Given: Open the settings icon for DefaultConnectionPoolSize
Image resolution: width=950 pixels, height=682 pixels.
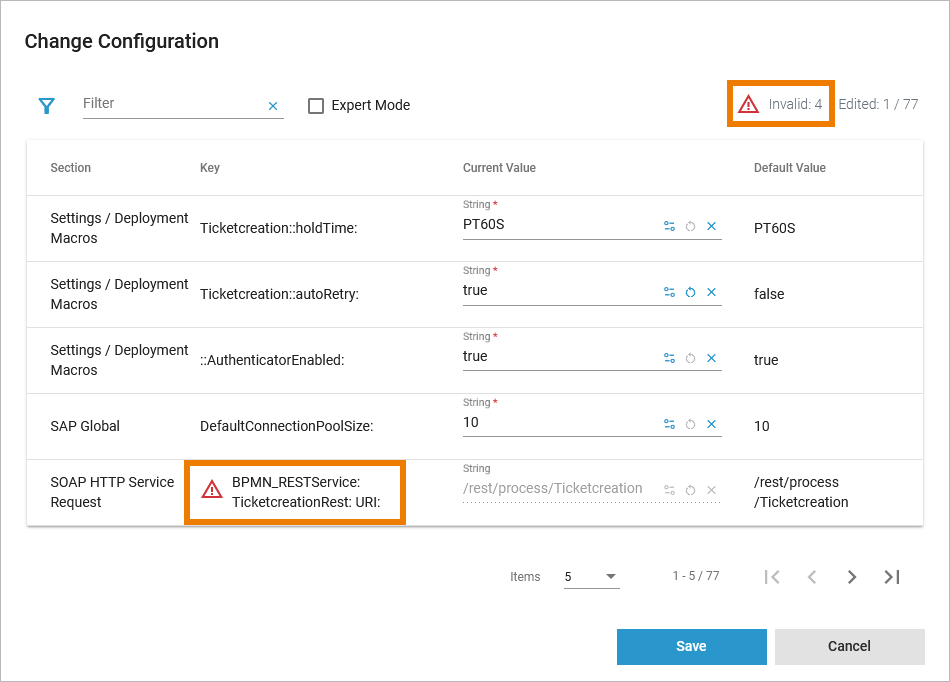Looking at the screenshot, I should point(669,424).
